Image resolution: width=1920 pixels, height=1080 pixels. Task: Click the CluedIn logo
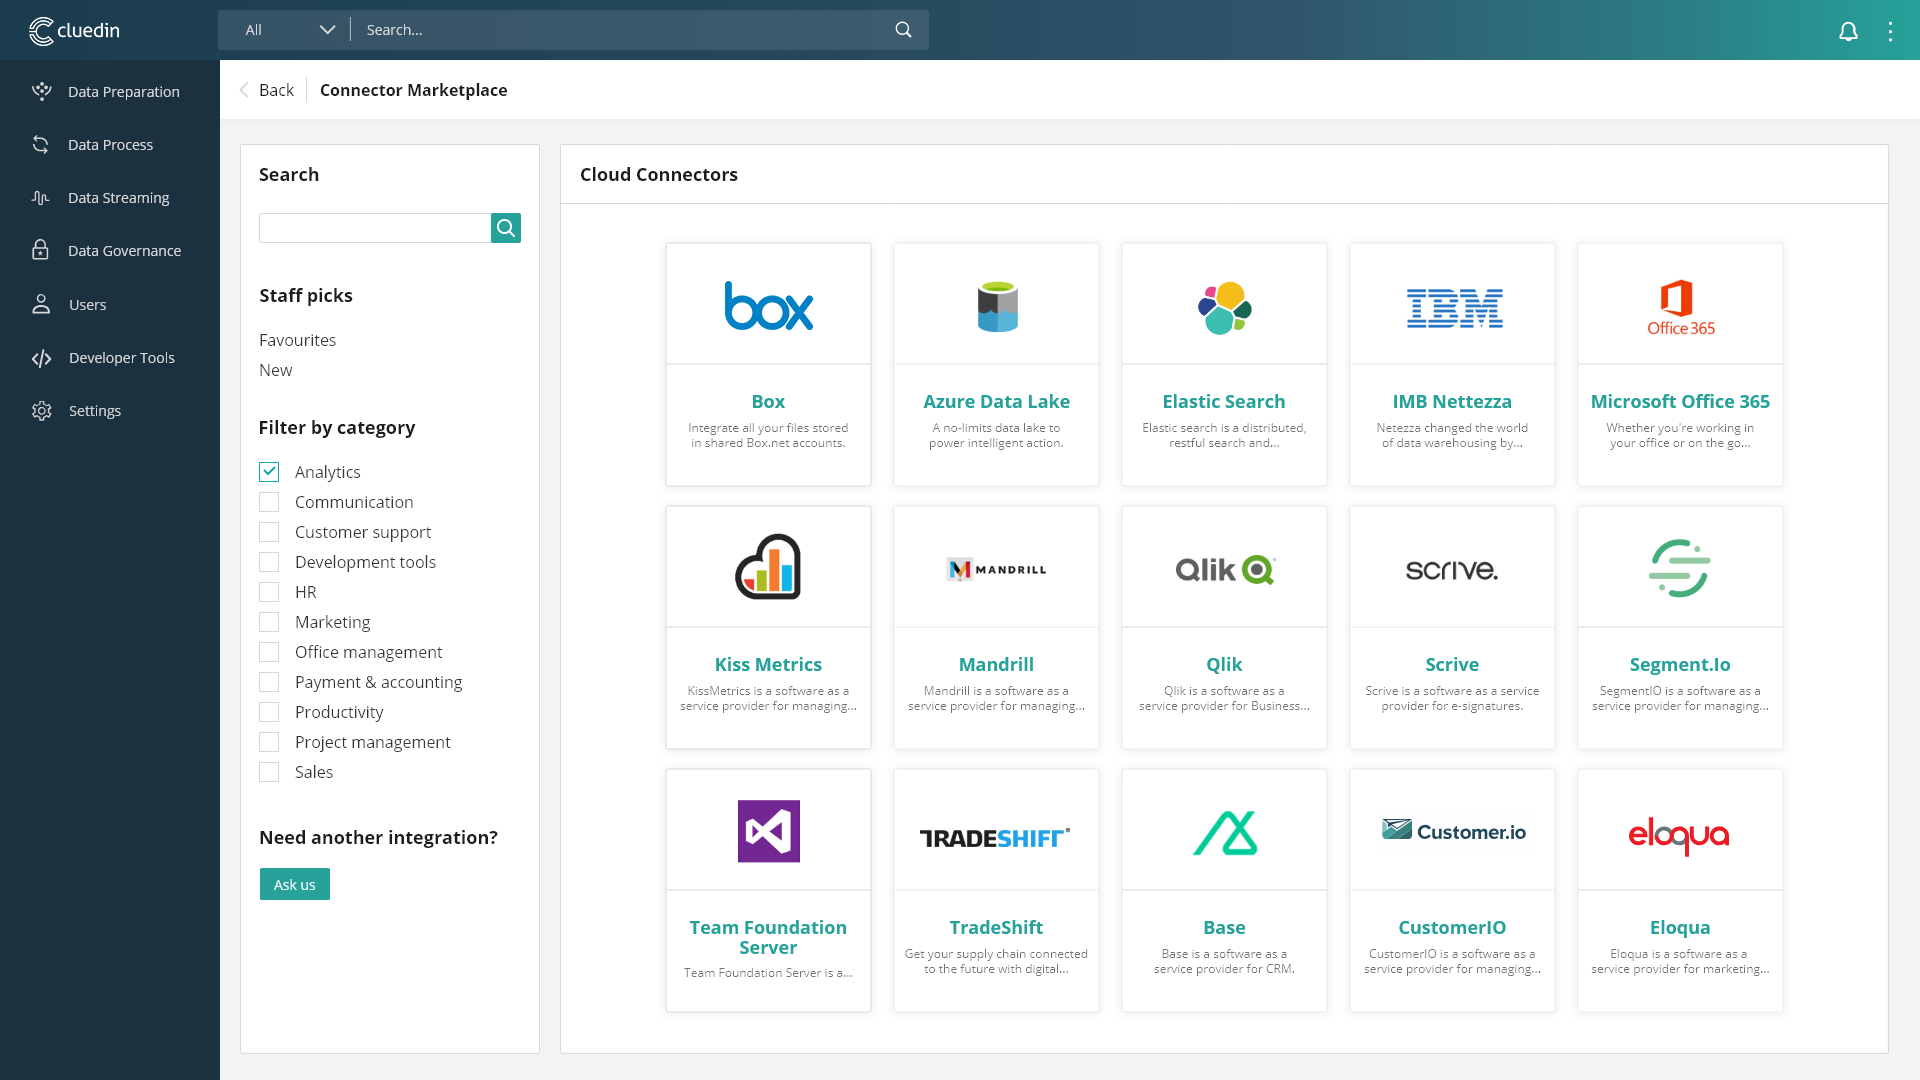coord(74,30)
